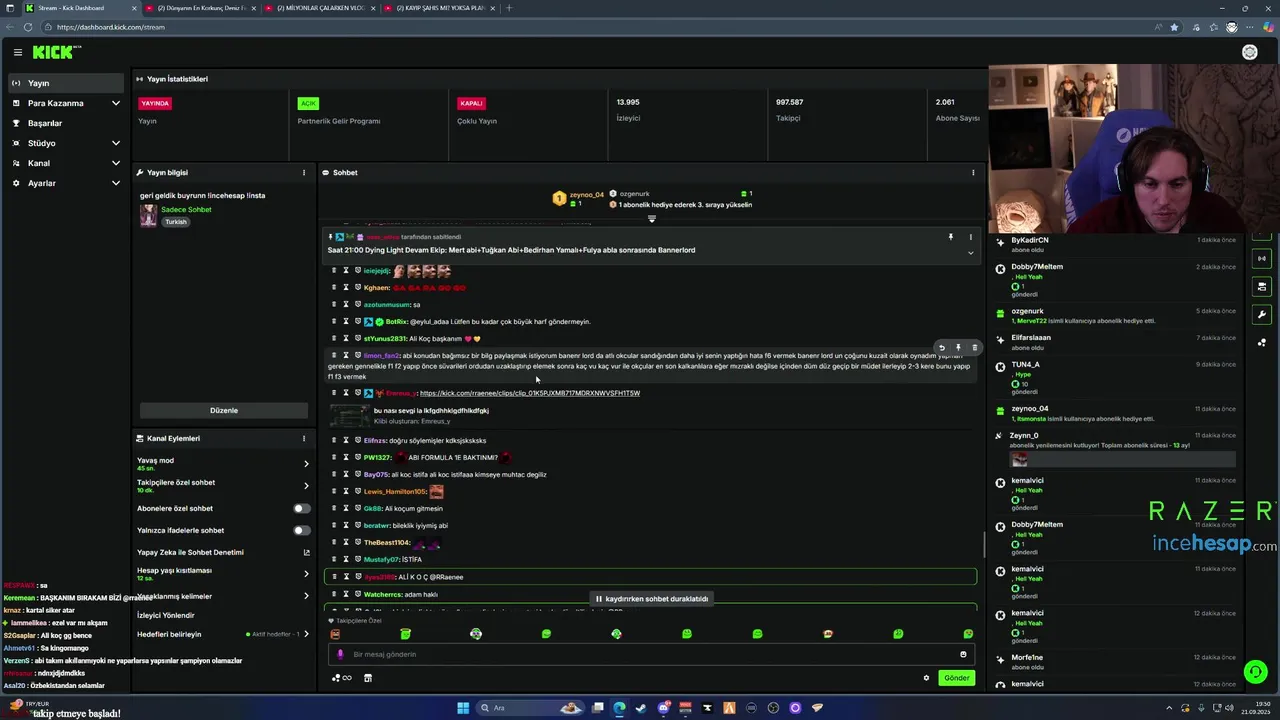Click the camera layout icon in right toolbar
The width and height of the screenshot is (1280, 720).
pyautogui.click(x=1262, y=286)
